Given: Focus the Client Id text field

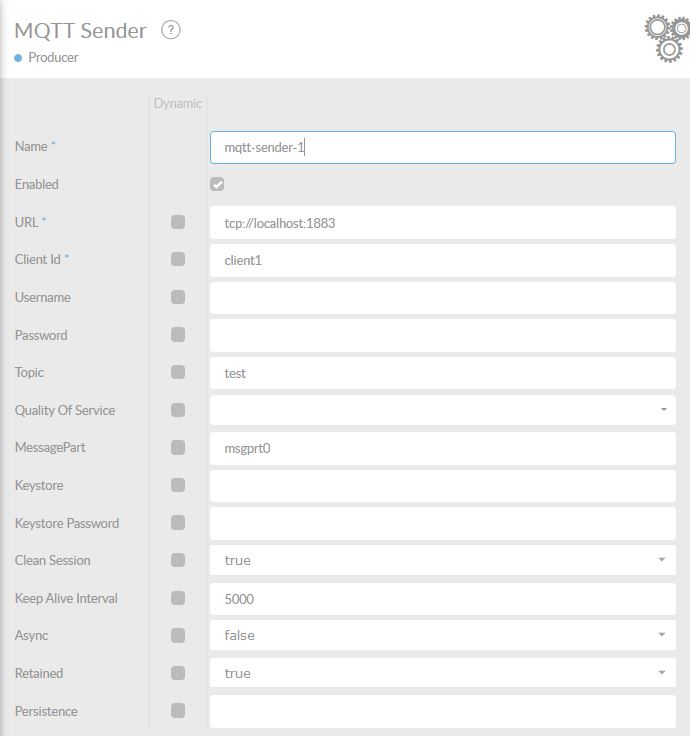Looking at the screenshot, I should click(x=442, y=260).
